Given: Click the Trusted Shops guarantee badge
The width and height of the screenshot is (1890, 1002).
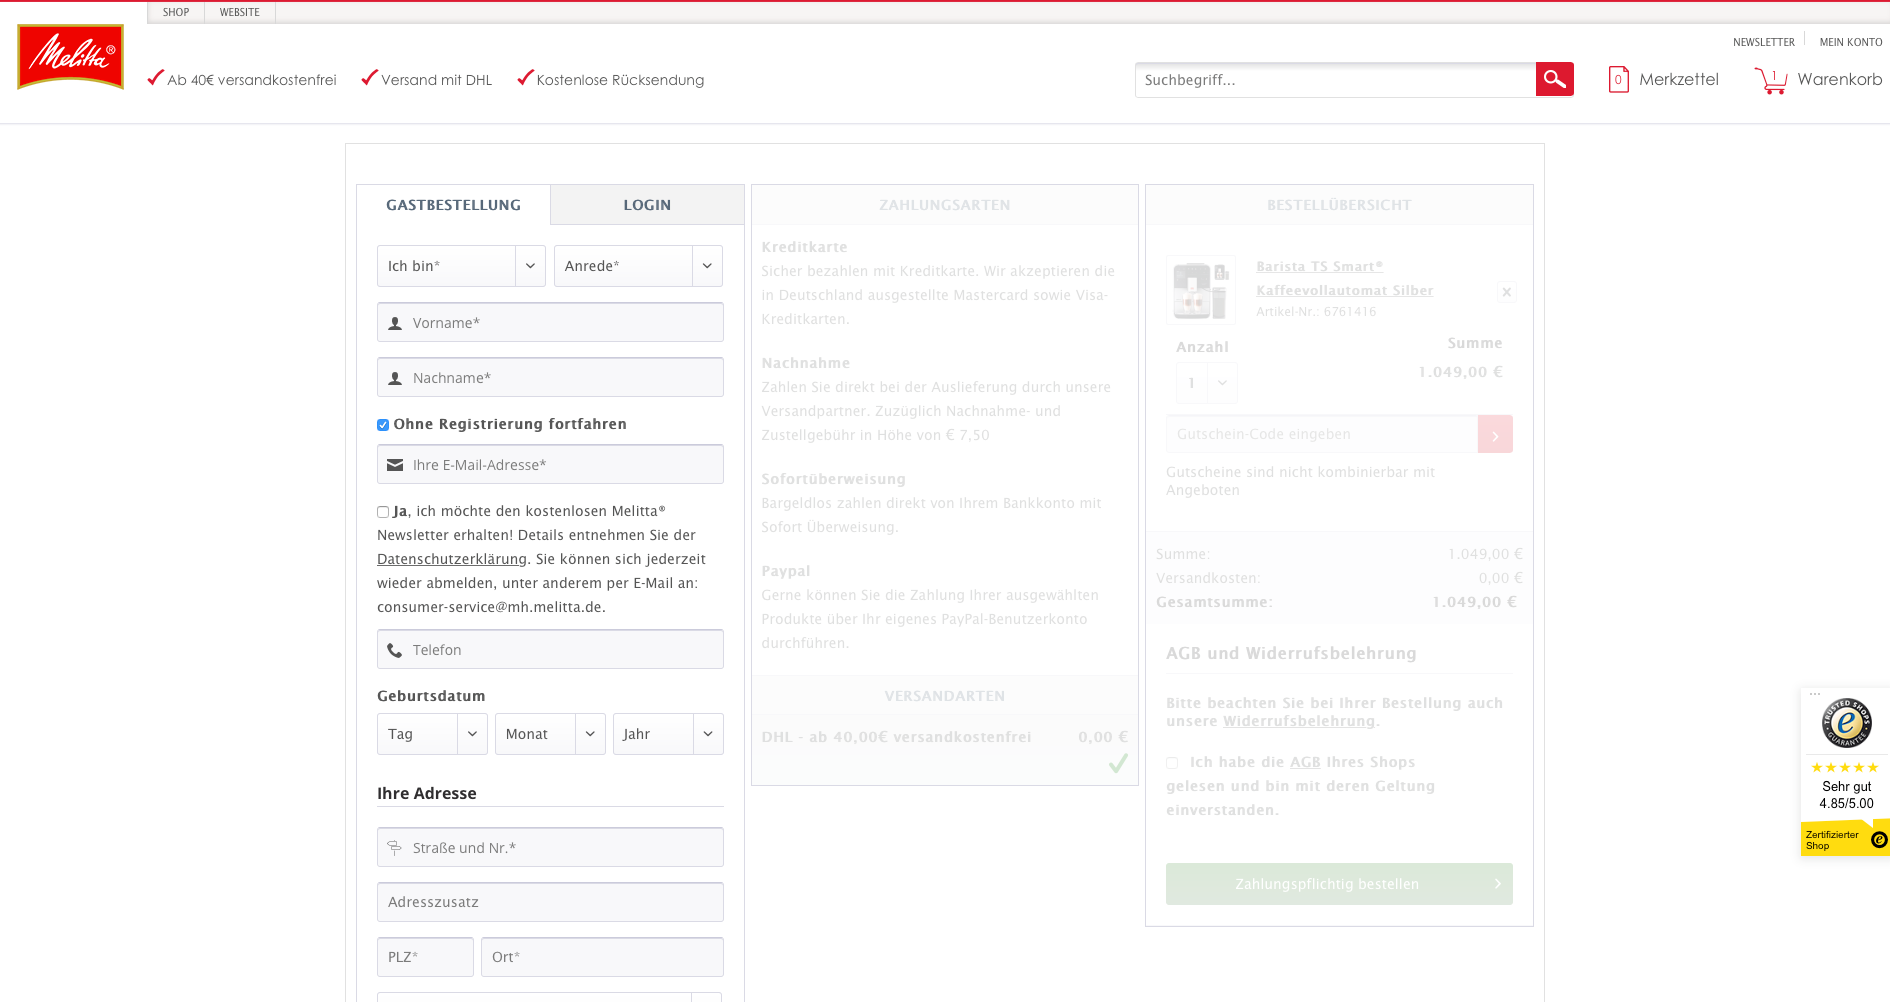Looking at the screenshot, I should [1846, 723].
